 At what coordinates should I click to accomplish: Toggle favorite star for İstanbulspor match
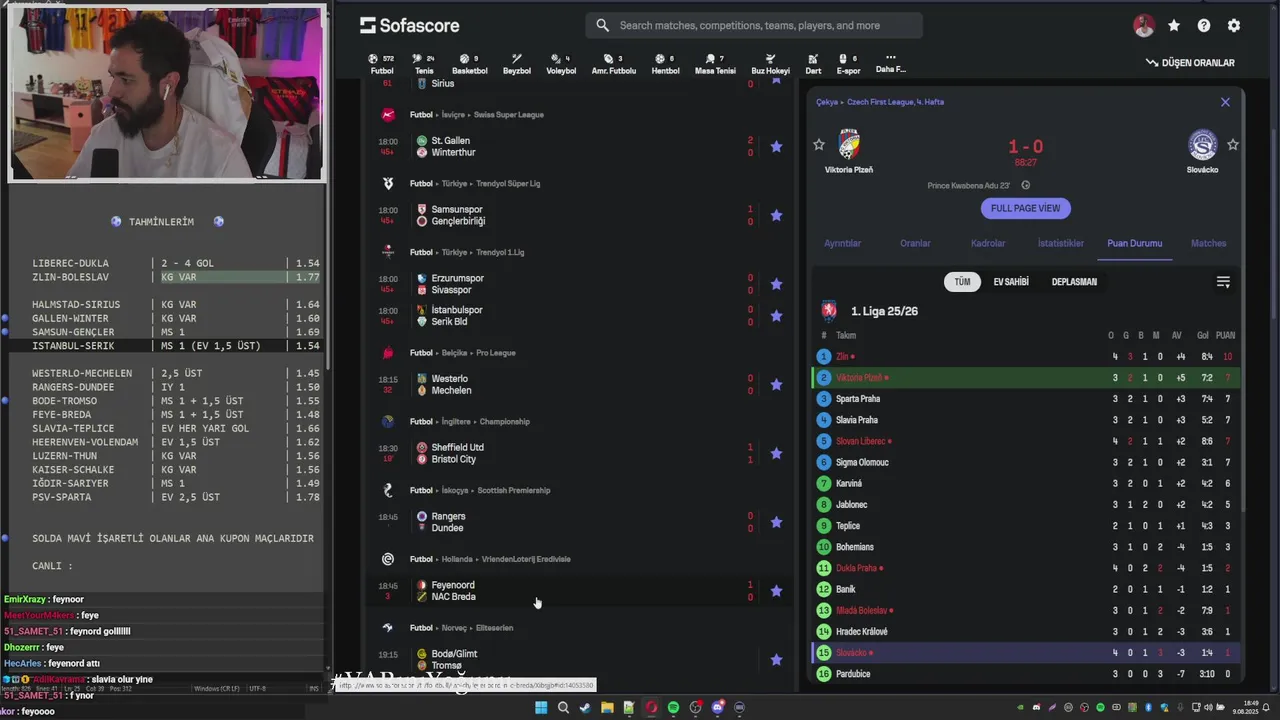[x=776, y=315]
